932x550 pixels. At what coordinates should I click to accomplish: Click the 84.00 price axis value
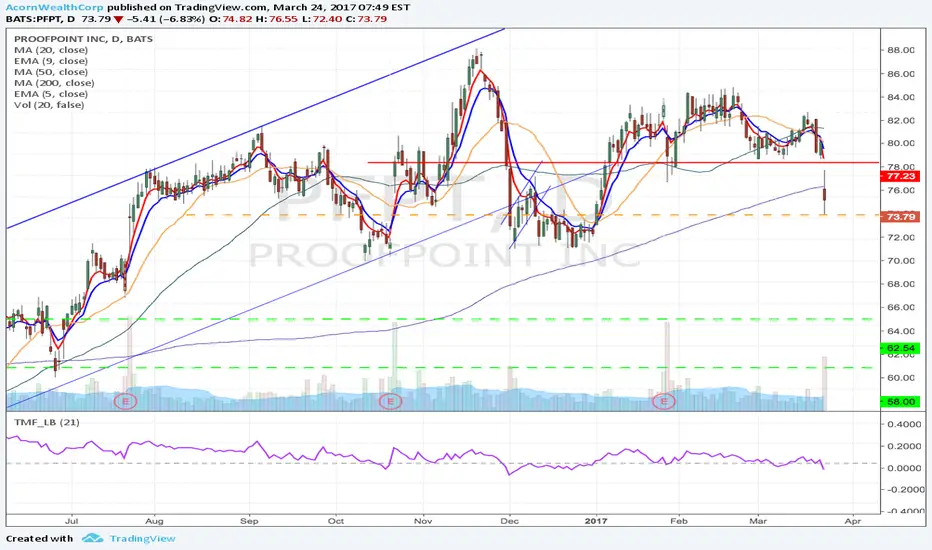tap(901, 98)
